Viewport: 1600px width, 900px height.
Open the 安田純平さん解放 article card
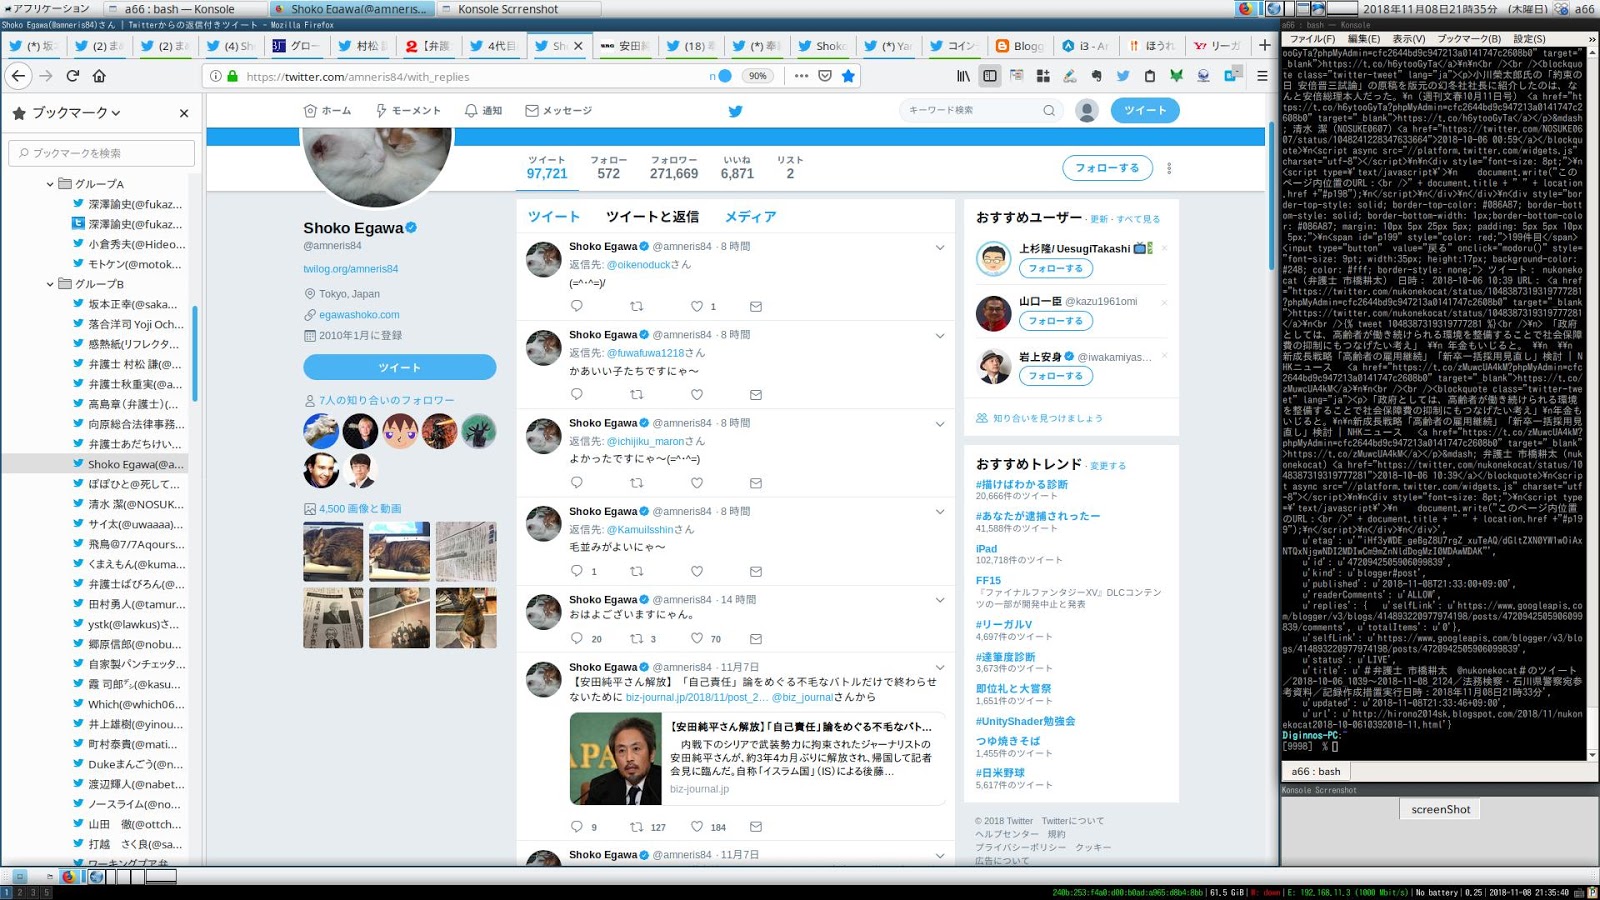tap(757, 759)
